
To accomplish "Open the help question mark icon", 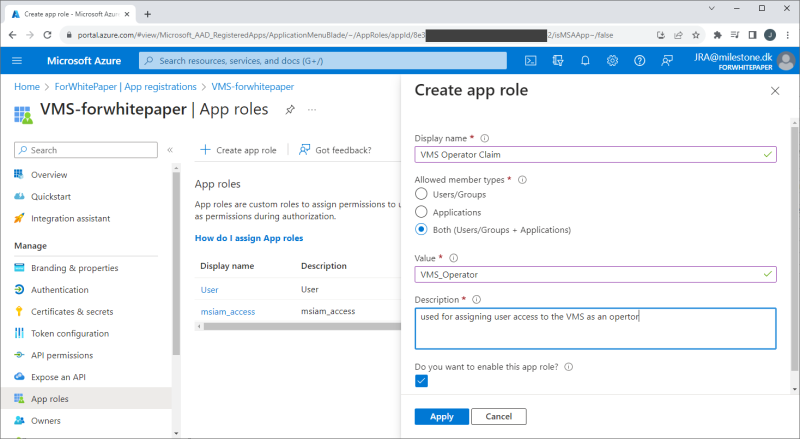I will tap(639, 60).
